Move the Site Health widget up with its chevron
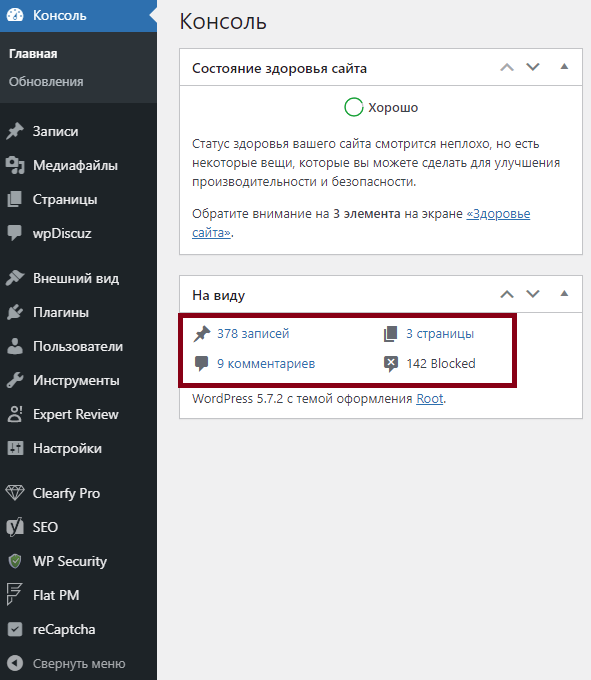This screenshot has height=680, width=591. click(x=506, y=67)
